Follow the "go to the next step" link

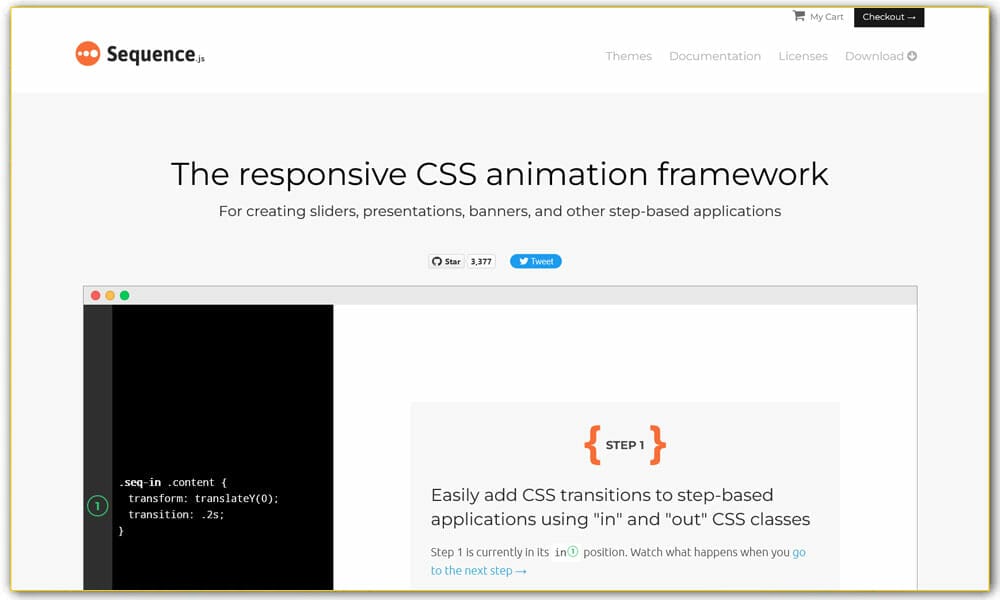[x=480, y=570]
